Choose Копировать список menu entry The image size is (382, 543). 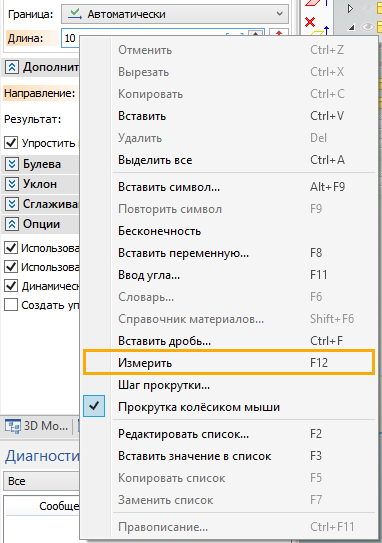coord(229,478)
